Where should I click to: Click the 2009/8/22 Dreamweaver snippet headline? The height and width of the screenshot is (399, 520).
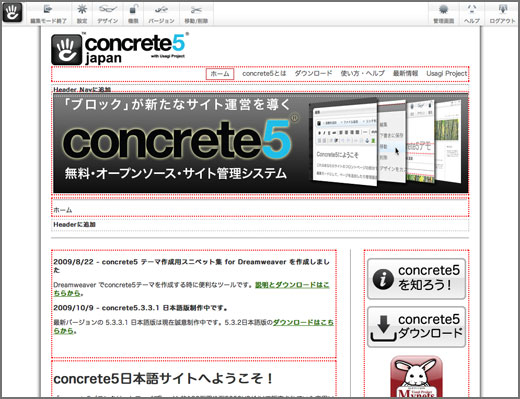coord(191,266)
